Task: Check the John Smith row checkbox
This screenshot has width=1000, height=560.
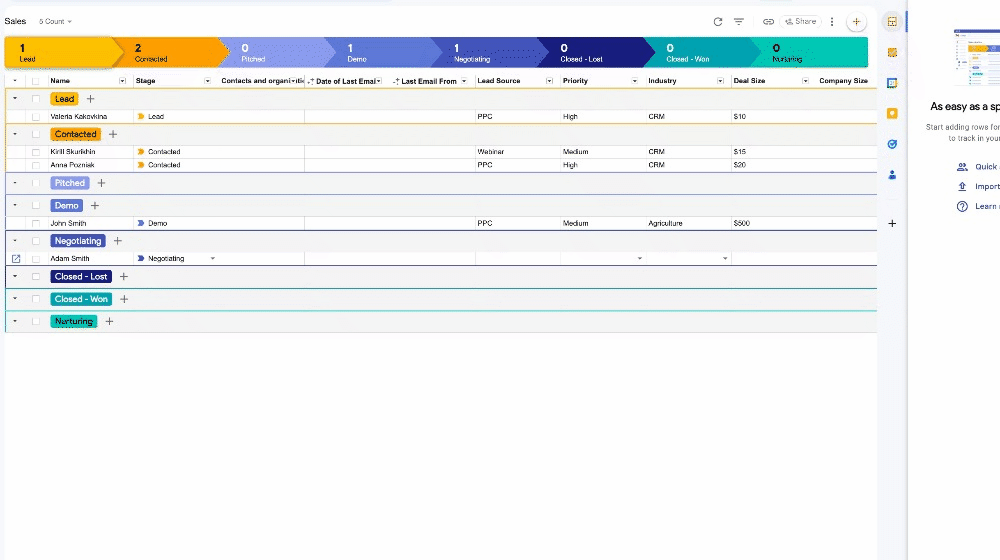Action: (36, 223)
